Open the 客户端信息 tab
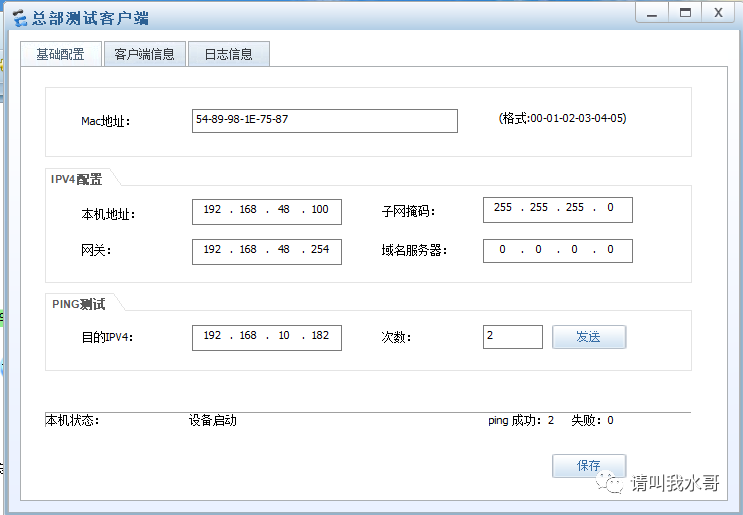Screen dimensions: 743x515 pyautogui.click(x=145, y=54)
